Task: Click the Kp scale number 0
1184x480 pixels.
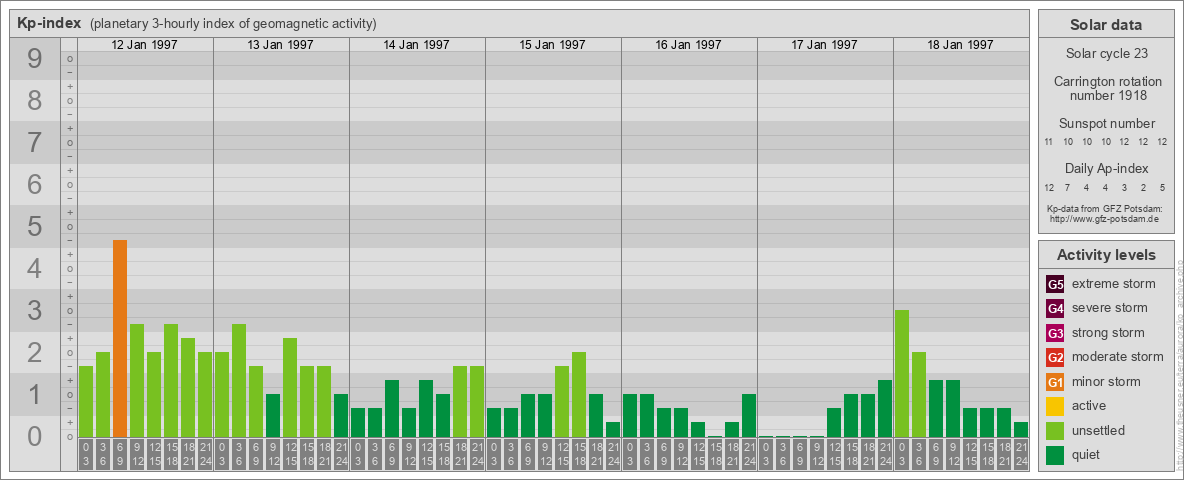Action: coord(35,435)
